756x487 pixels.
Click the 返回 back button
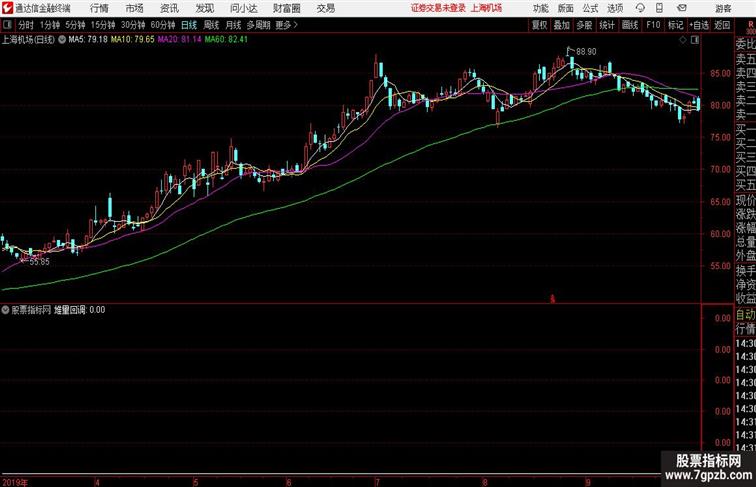tap(722, 25)
